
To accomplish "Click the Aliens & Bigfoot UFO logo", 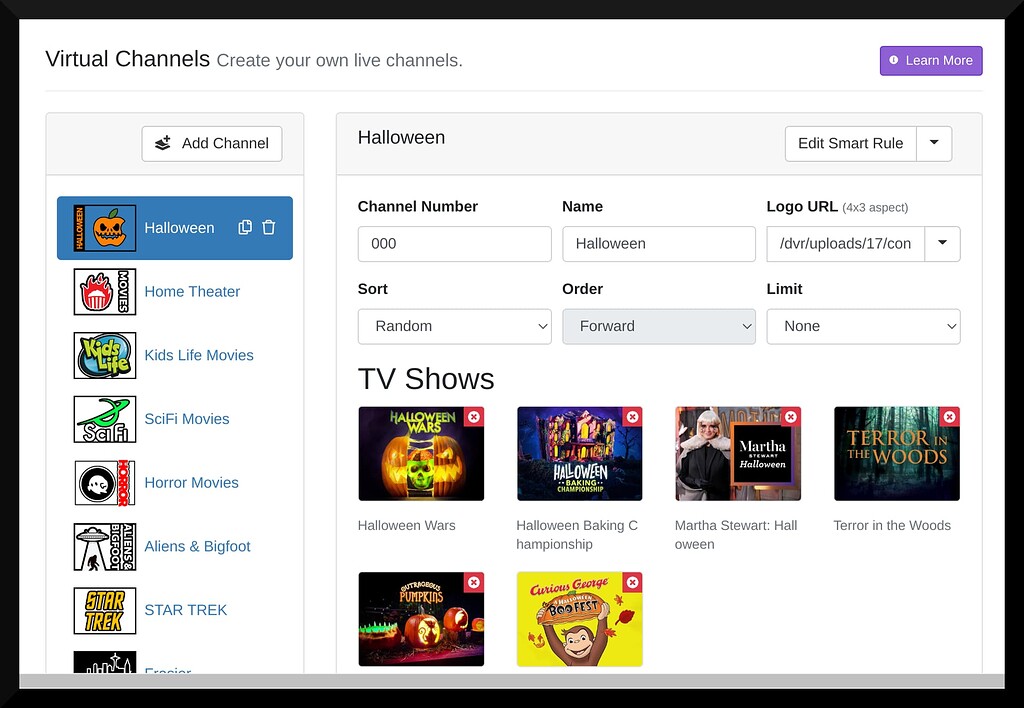I will pyautogui.click(x=104, y=546).
